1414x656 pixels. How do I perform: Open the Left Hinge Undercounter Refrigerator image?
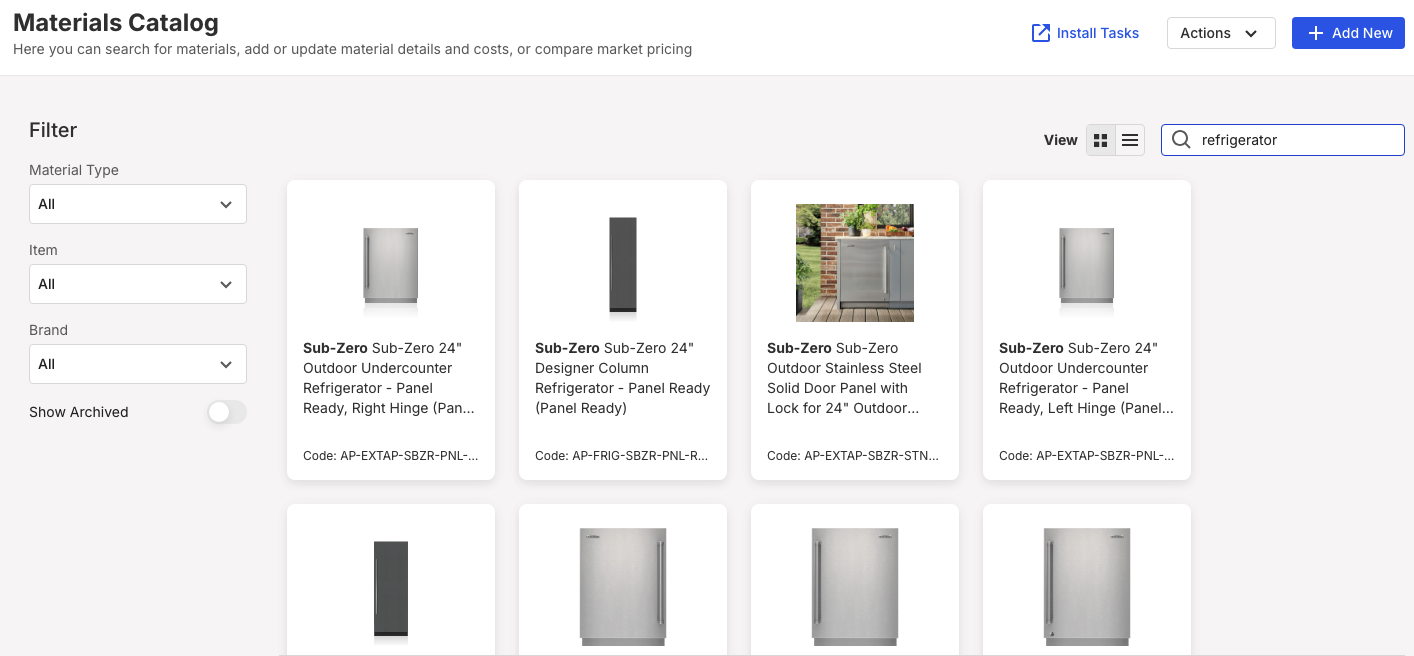pos(1087,263)
